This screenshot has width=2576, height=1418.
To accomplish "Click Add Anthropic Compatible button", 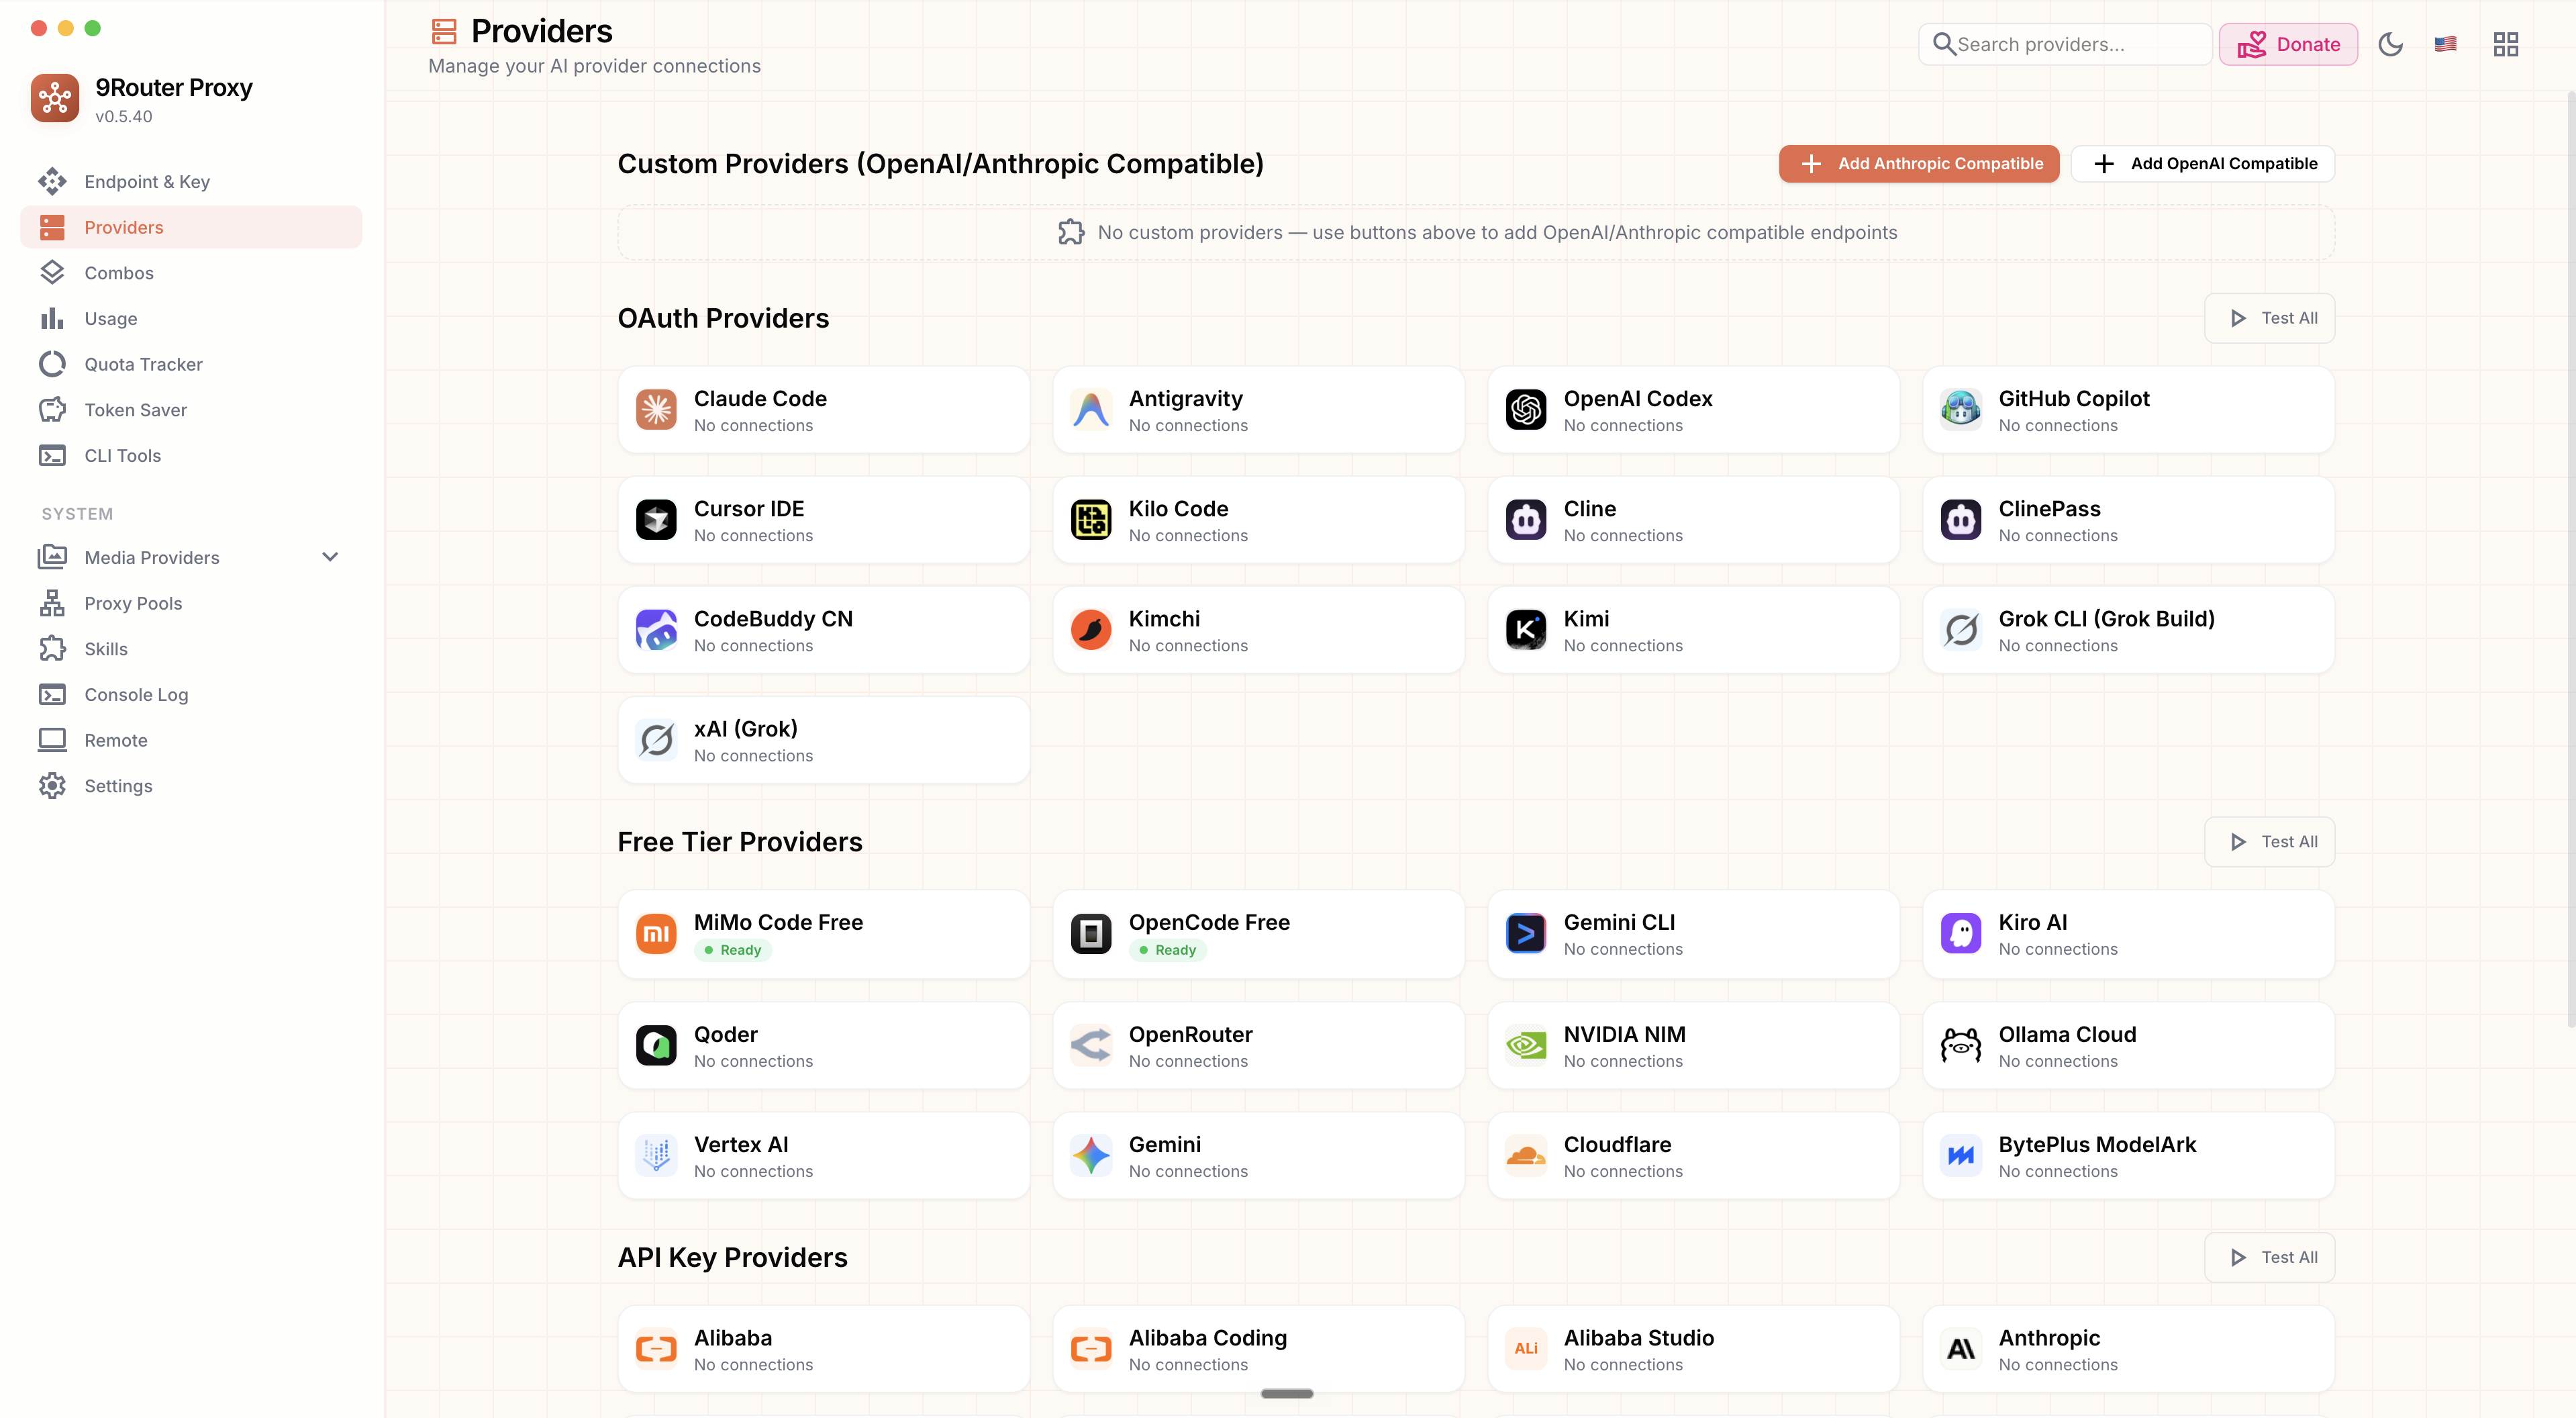I will click(1919, 163).
